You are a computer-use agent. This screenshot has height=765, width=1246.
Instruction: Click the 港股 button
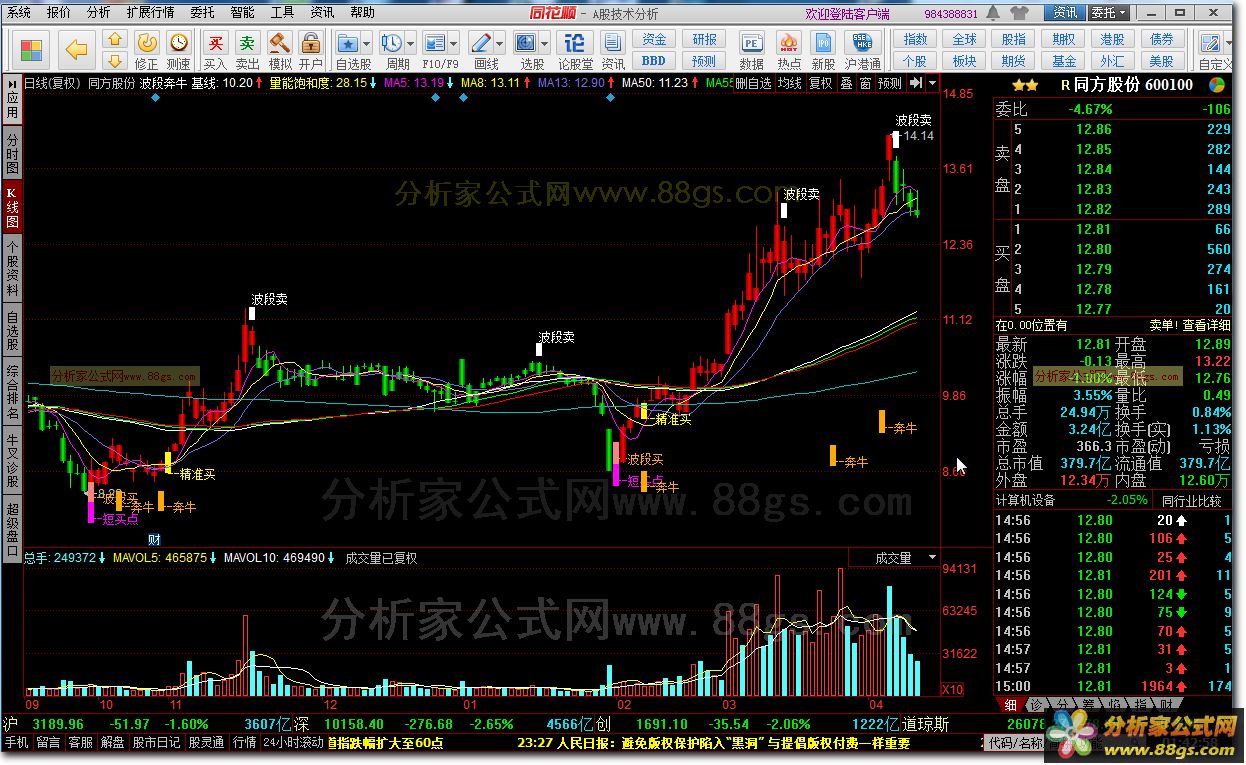coord(1112,39)
